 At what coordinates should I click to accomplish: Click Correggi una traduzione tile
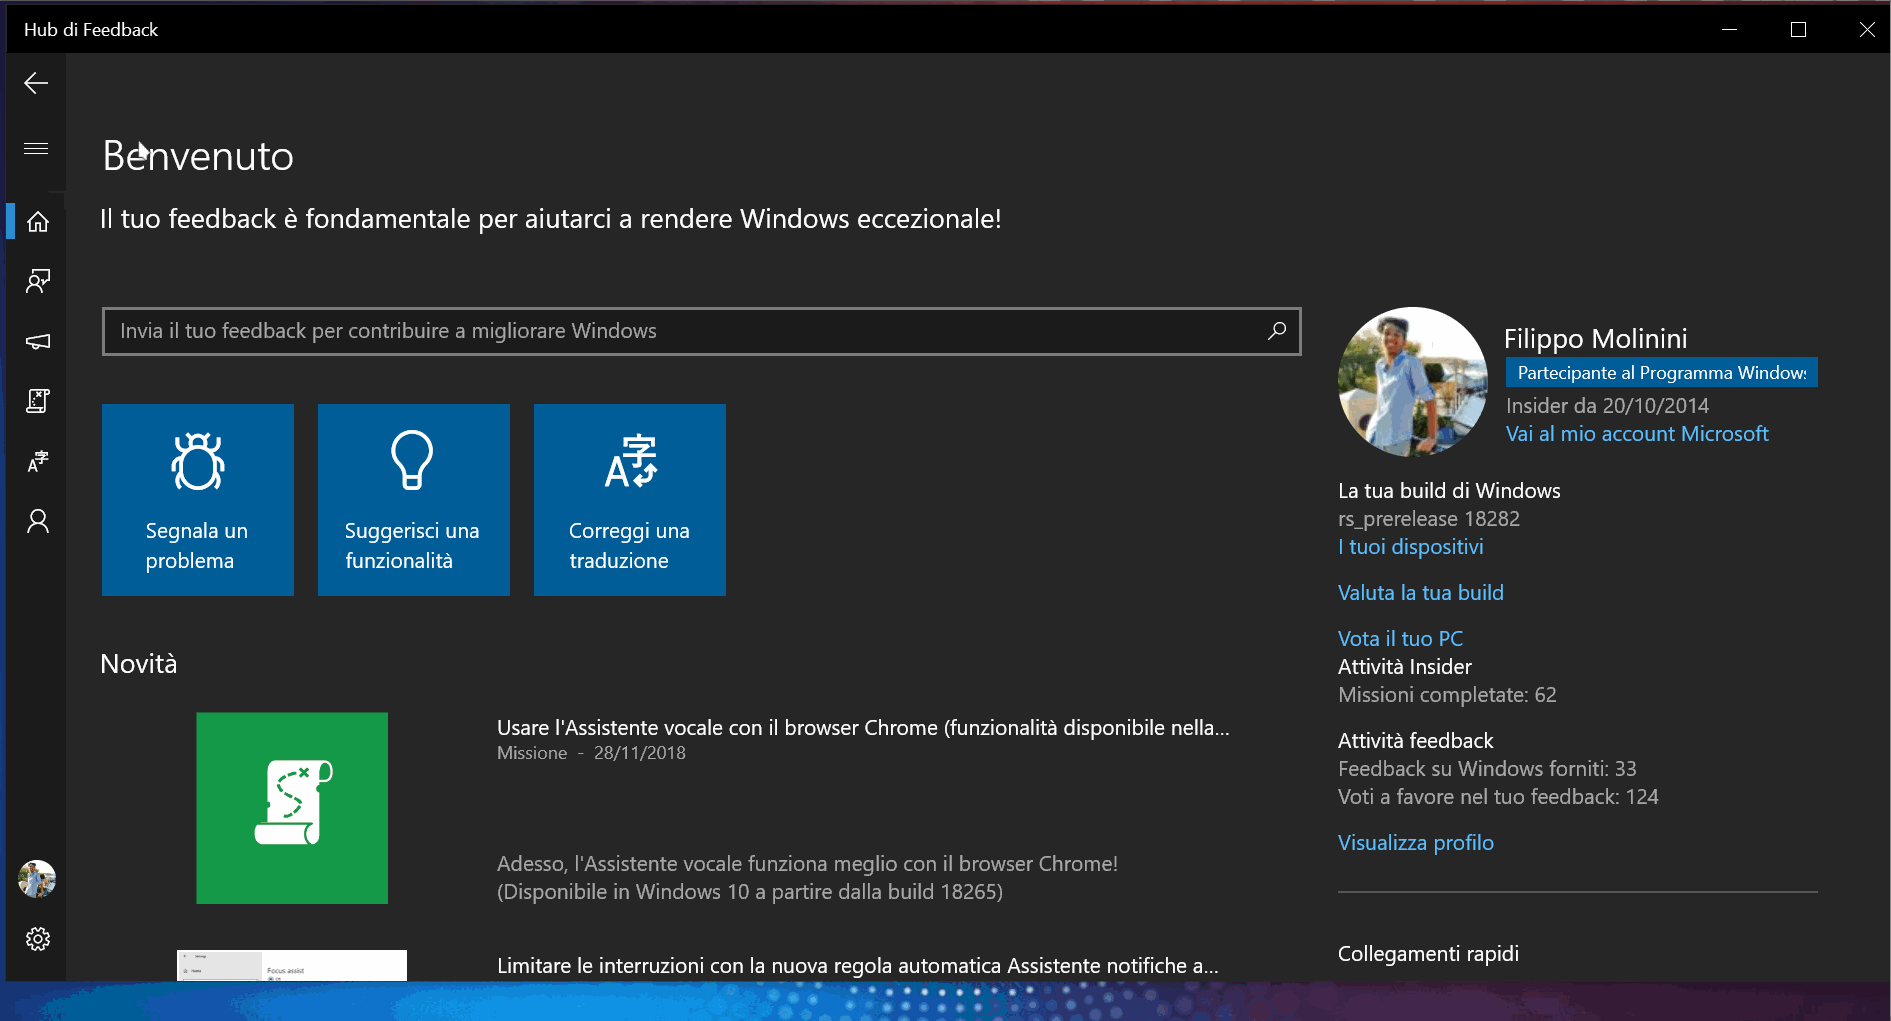630,500
